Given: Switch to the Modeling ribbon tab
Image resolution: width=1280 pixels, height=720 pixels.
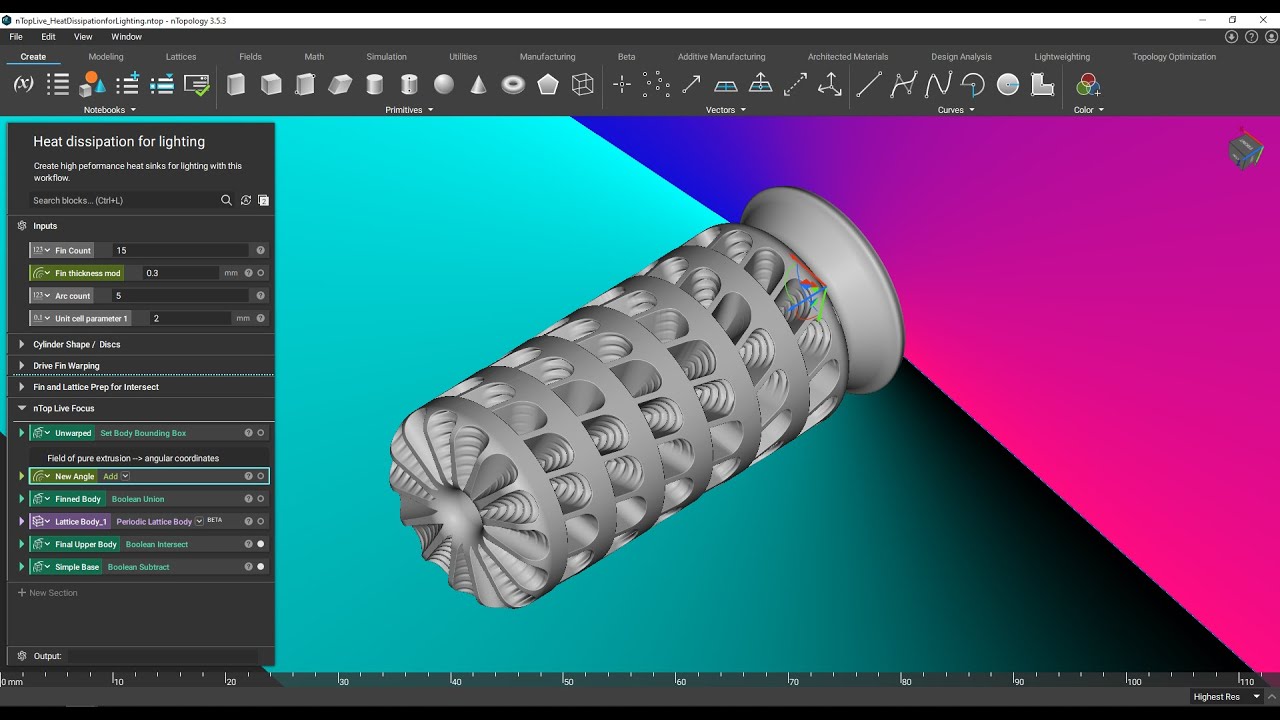Looking at the screenshot, I should (x=106, y=57).
